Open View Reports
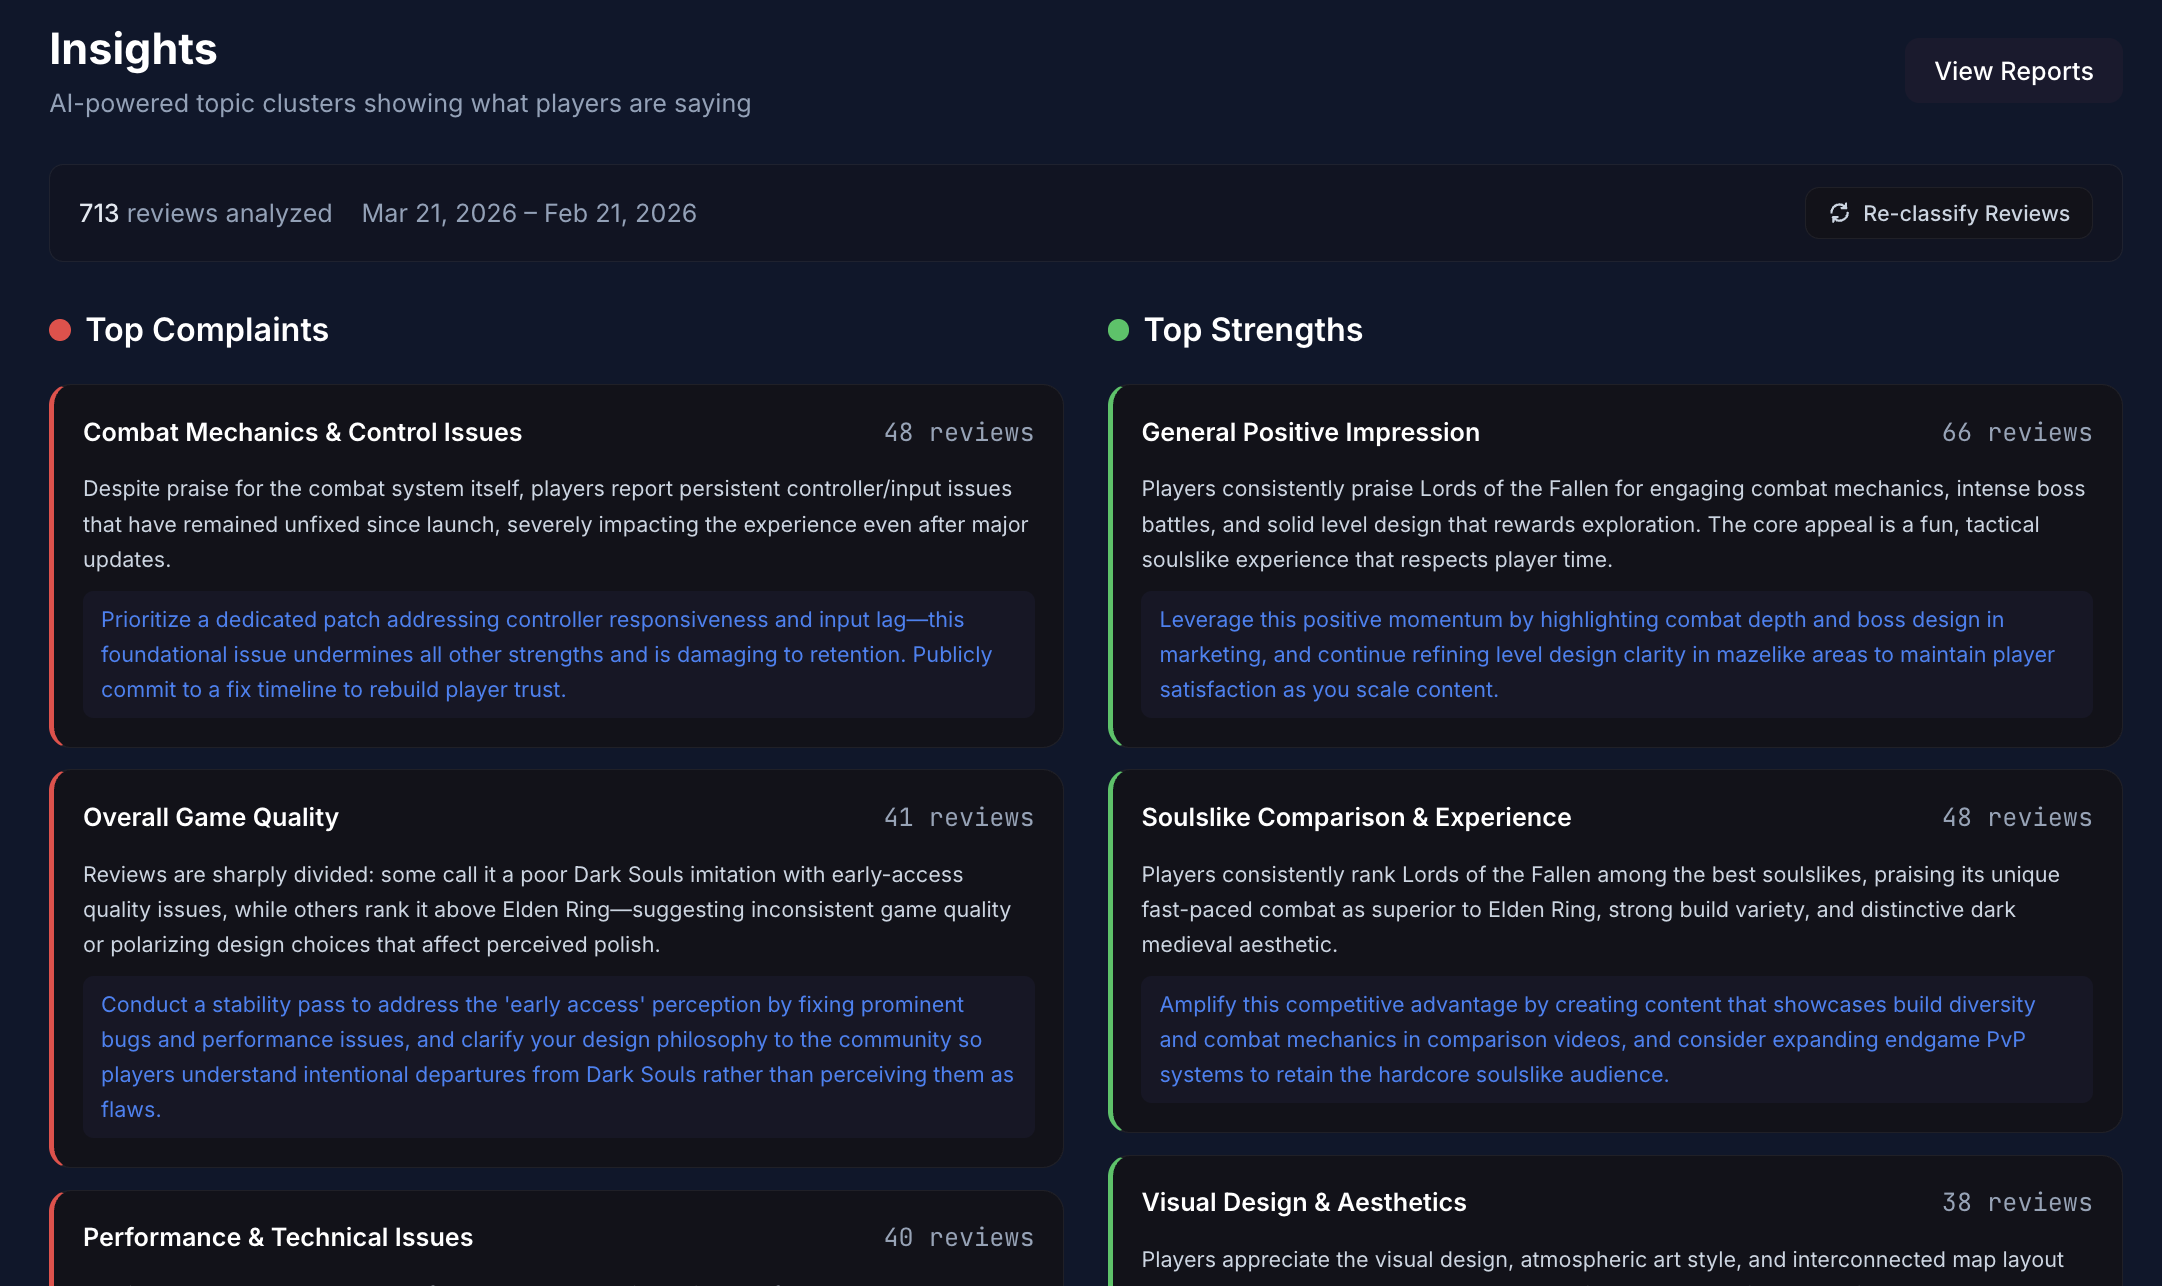The width and height of the screenshot is (2162, 1286). click(2013, 70)
